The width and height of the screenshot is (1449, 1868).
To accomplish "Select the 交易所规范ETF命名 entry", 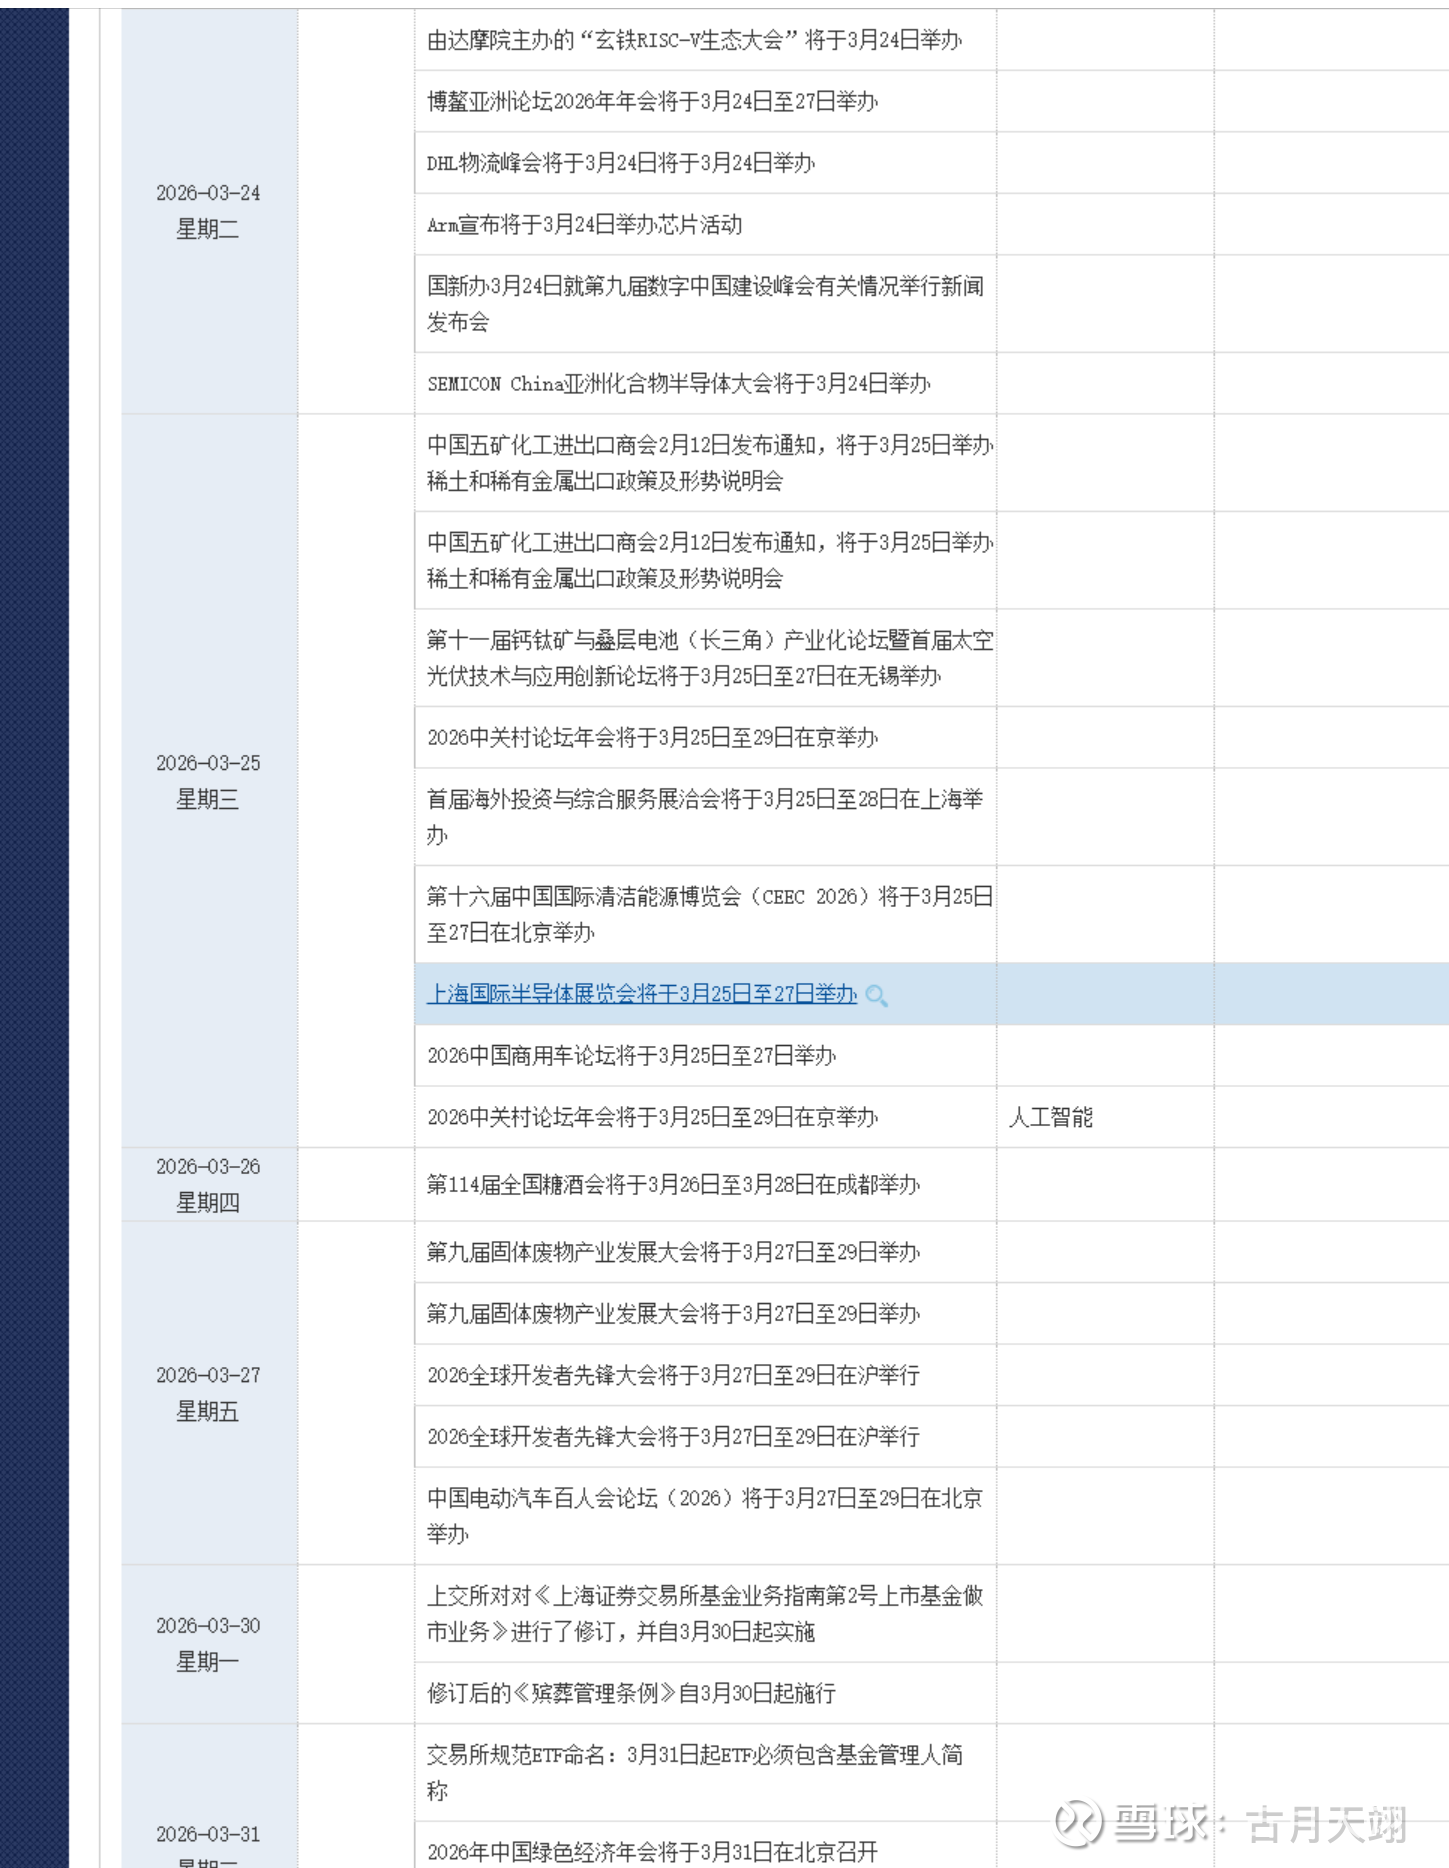I will click(x=695, y=1772).
